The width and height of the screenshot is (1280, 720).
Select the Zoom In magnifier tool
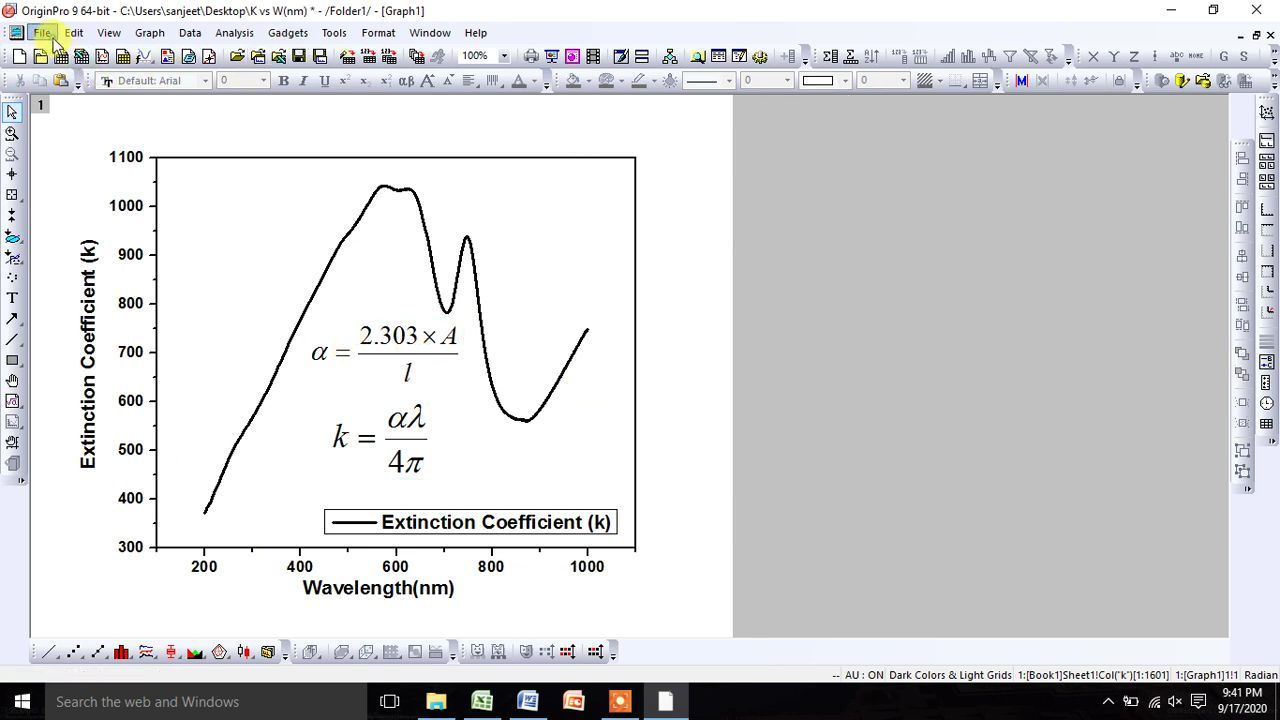point(12,133)
